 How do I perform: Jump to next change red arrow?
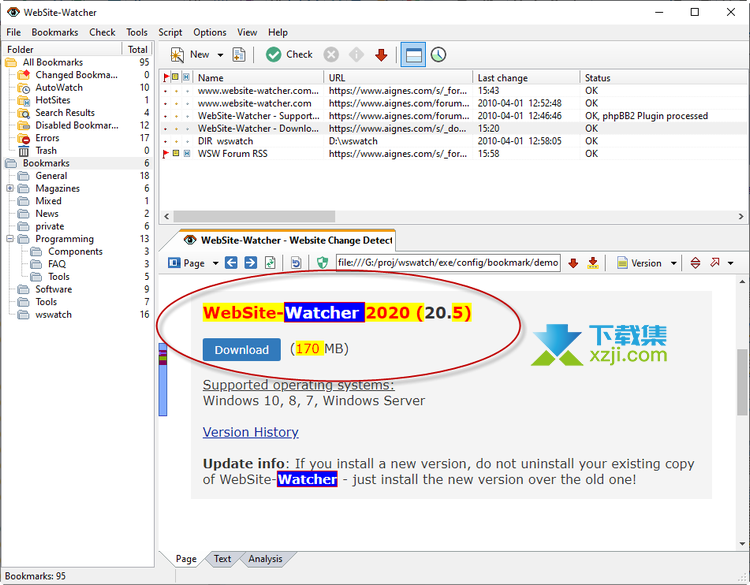pyautogui.click(x=573, y=263)
